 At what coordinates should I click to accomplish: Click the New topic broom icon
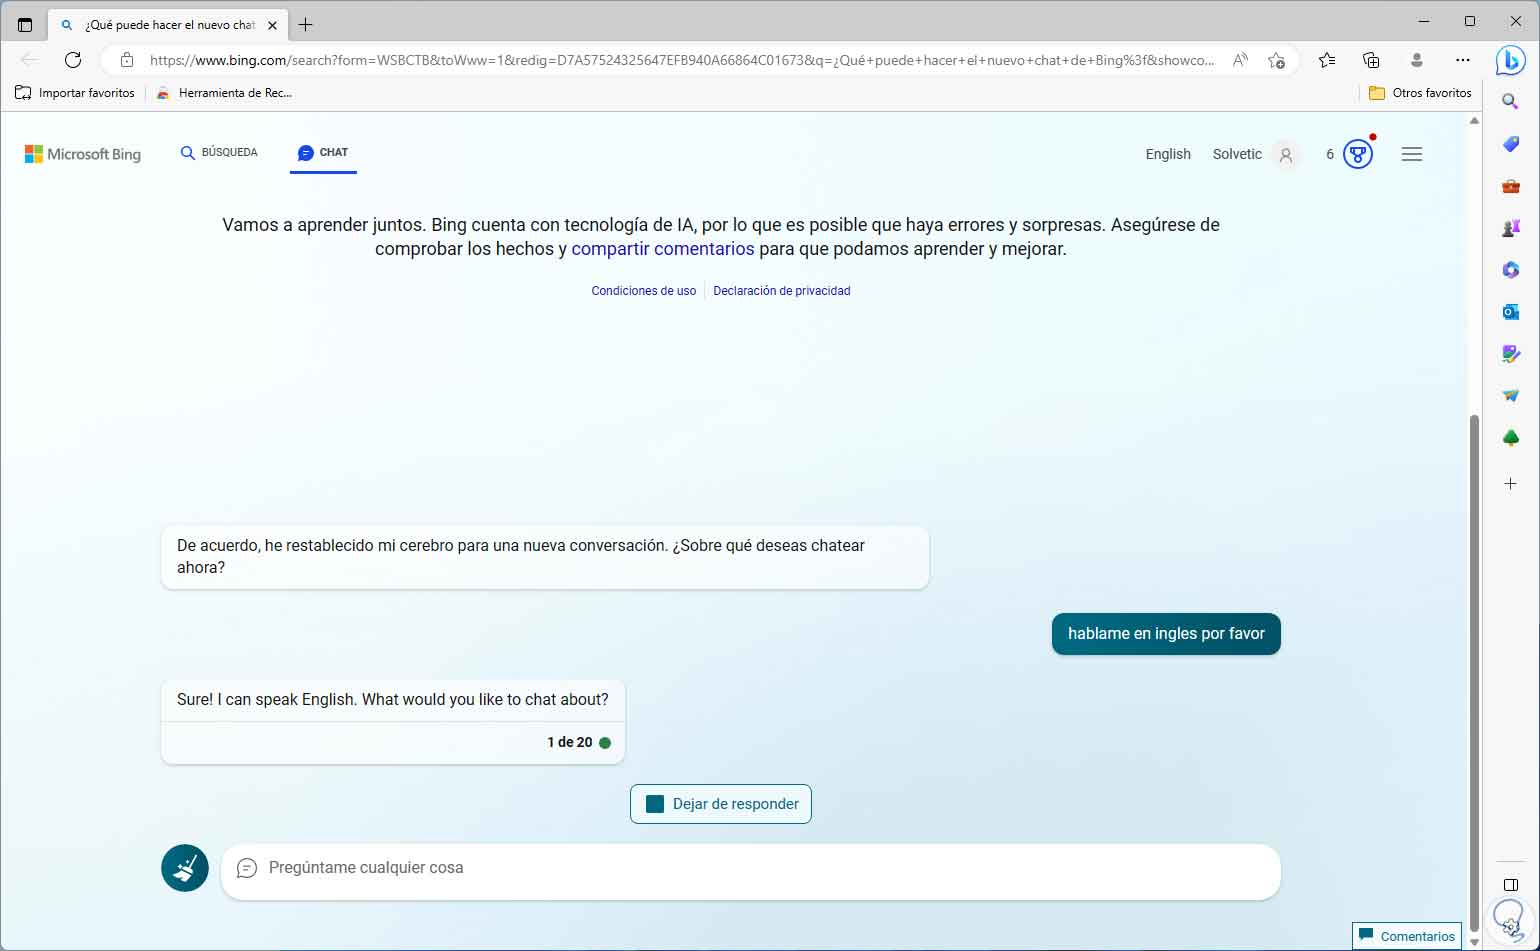point(185,868)
